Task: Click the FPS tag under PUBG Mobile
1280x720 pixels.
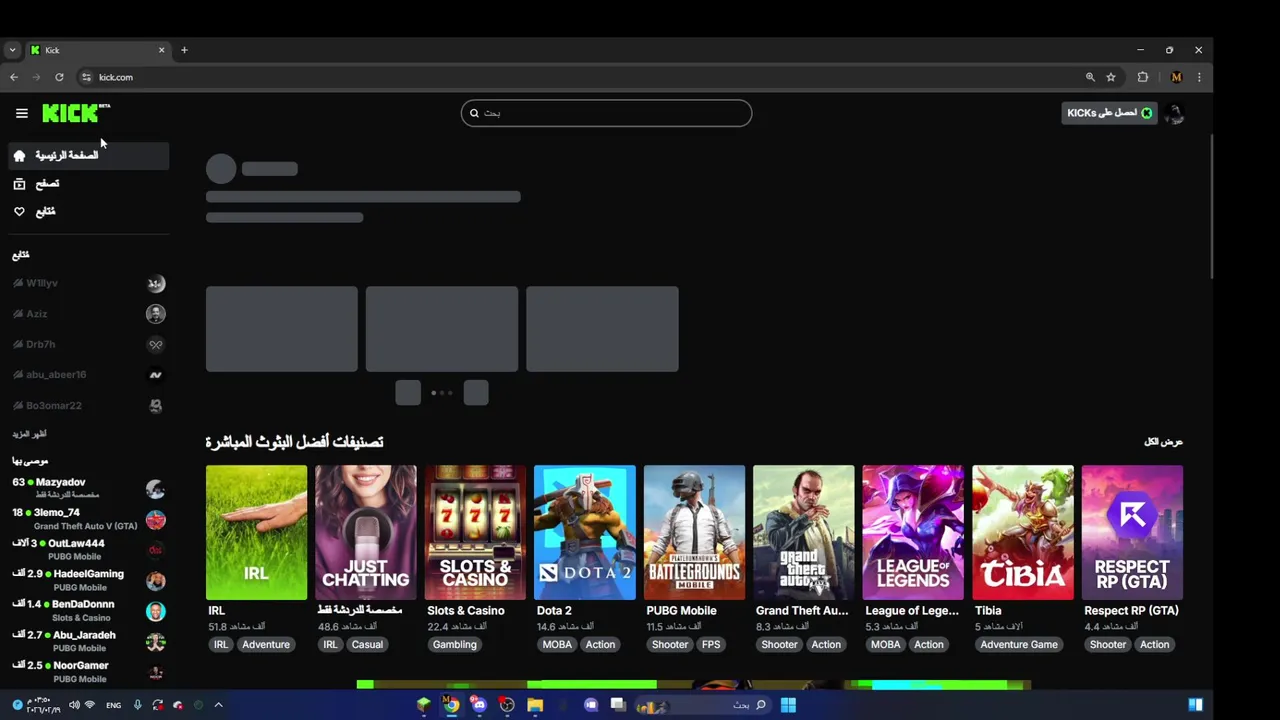Action: pyautogui.click(x=711, y=644)
